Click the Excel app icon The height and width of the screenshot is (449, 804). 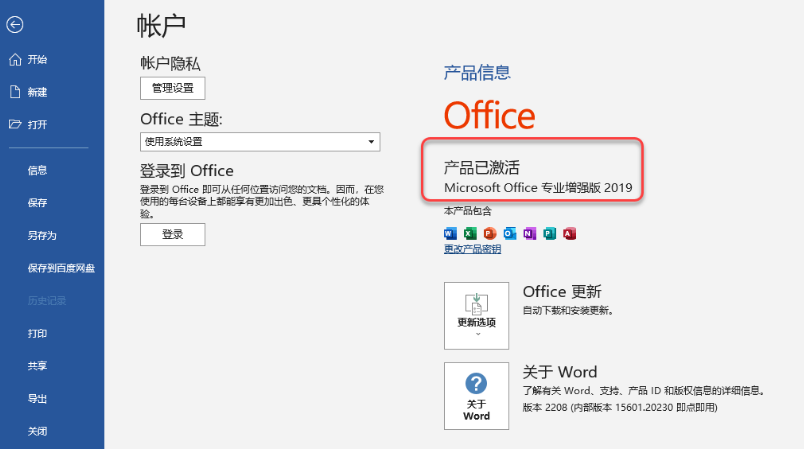click(470, 234)
